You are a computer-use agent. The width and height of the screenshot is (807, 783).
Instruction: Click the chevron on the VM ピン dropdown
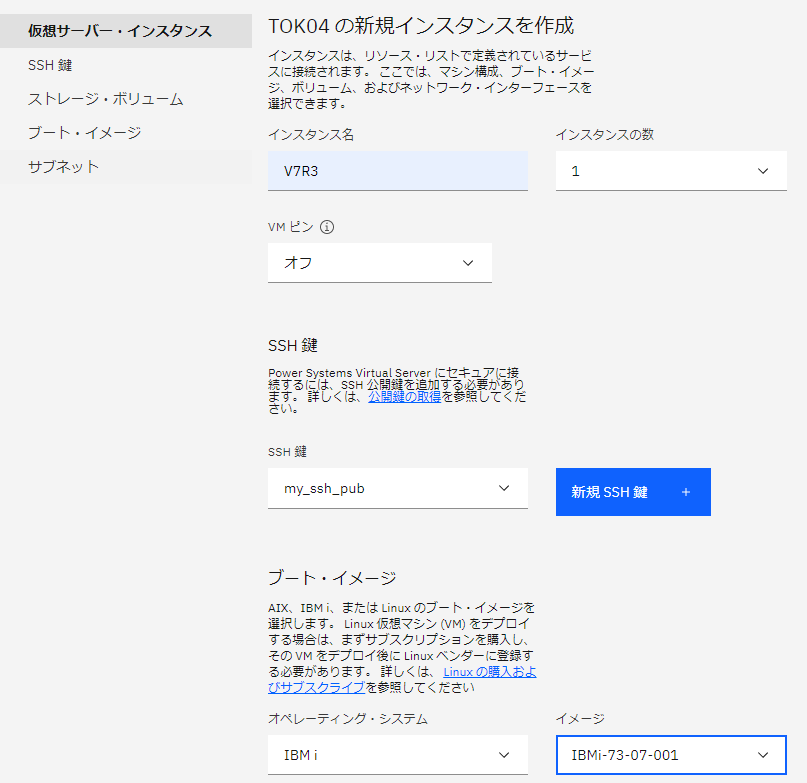(467, 262)
